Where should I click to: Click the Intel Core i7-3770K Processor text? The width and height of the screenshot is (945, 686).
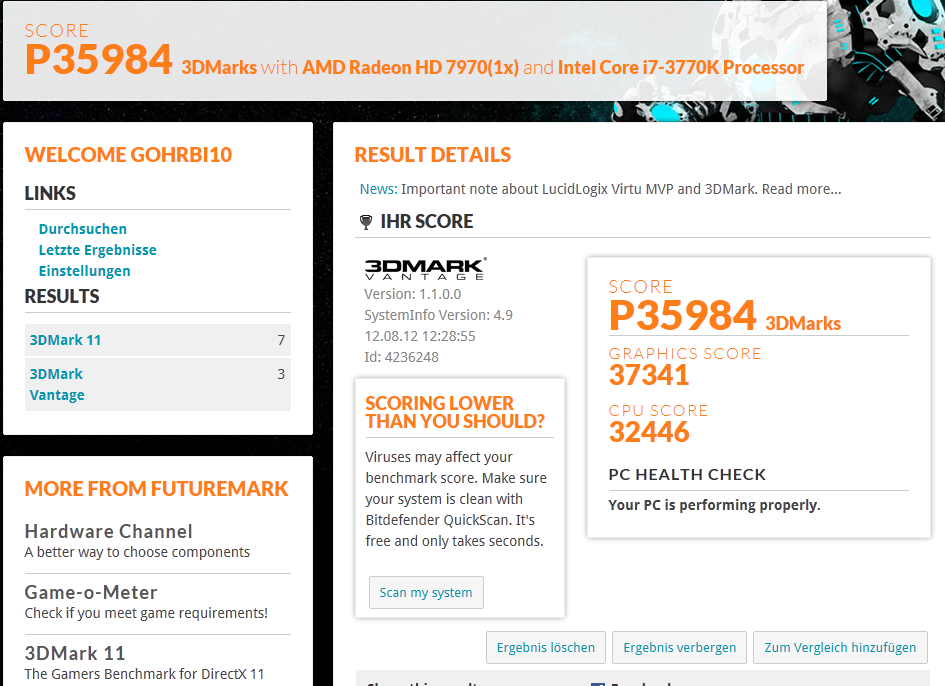[x=681, y=68]
